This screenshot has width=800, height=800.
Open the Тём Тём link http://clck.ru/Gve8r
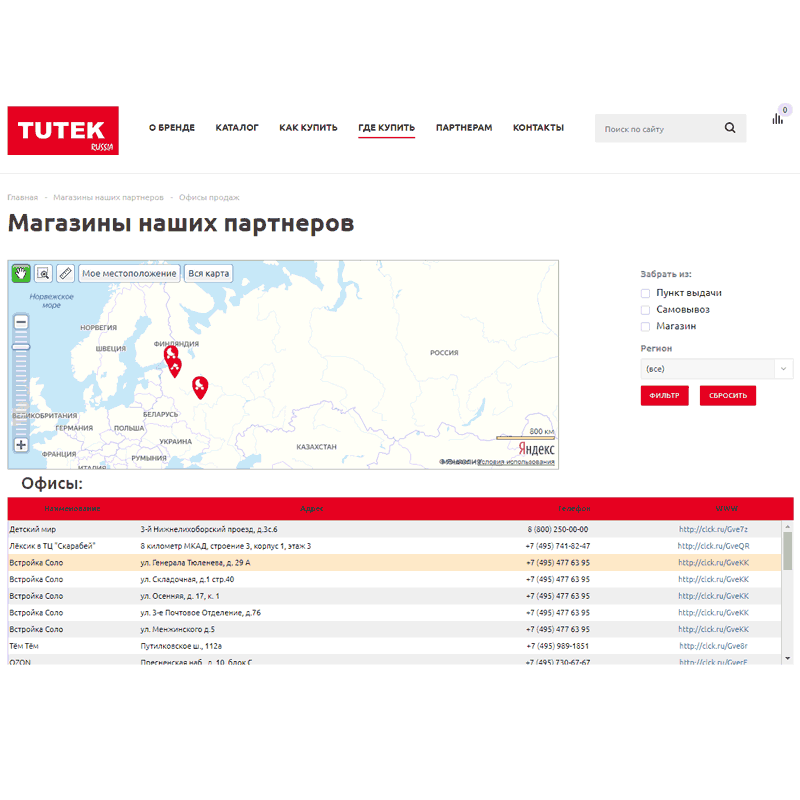(713, 646)
